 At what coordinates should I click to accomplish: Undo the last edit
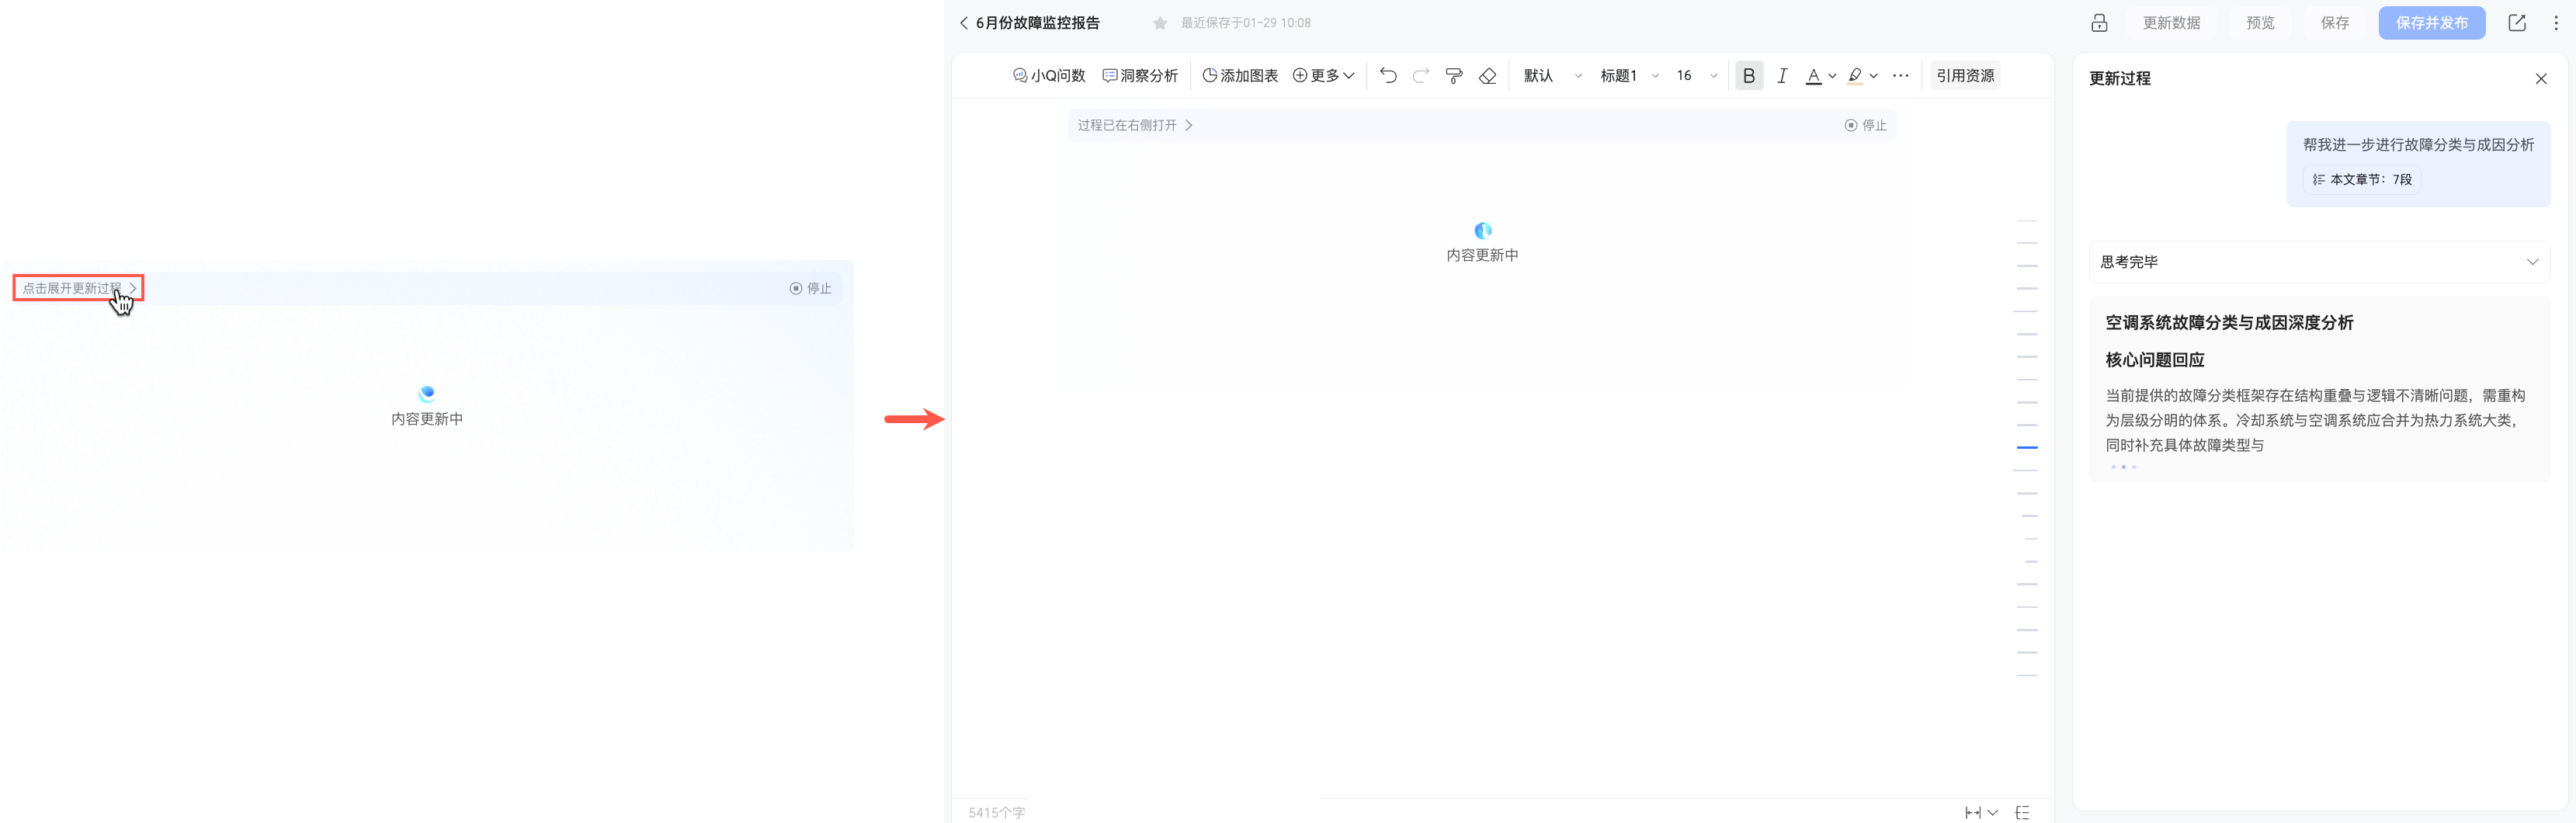click(1388, 75)
